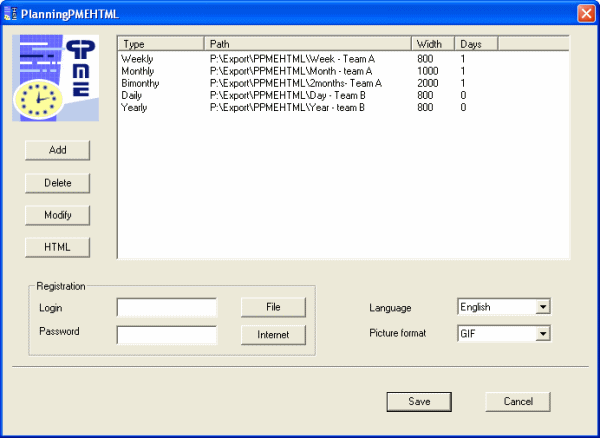
Task: Click the width value 2000
Action: click(x=428, y=83)
